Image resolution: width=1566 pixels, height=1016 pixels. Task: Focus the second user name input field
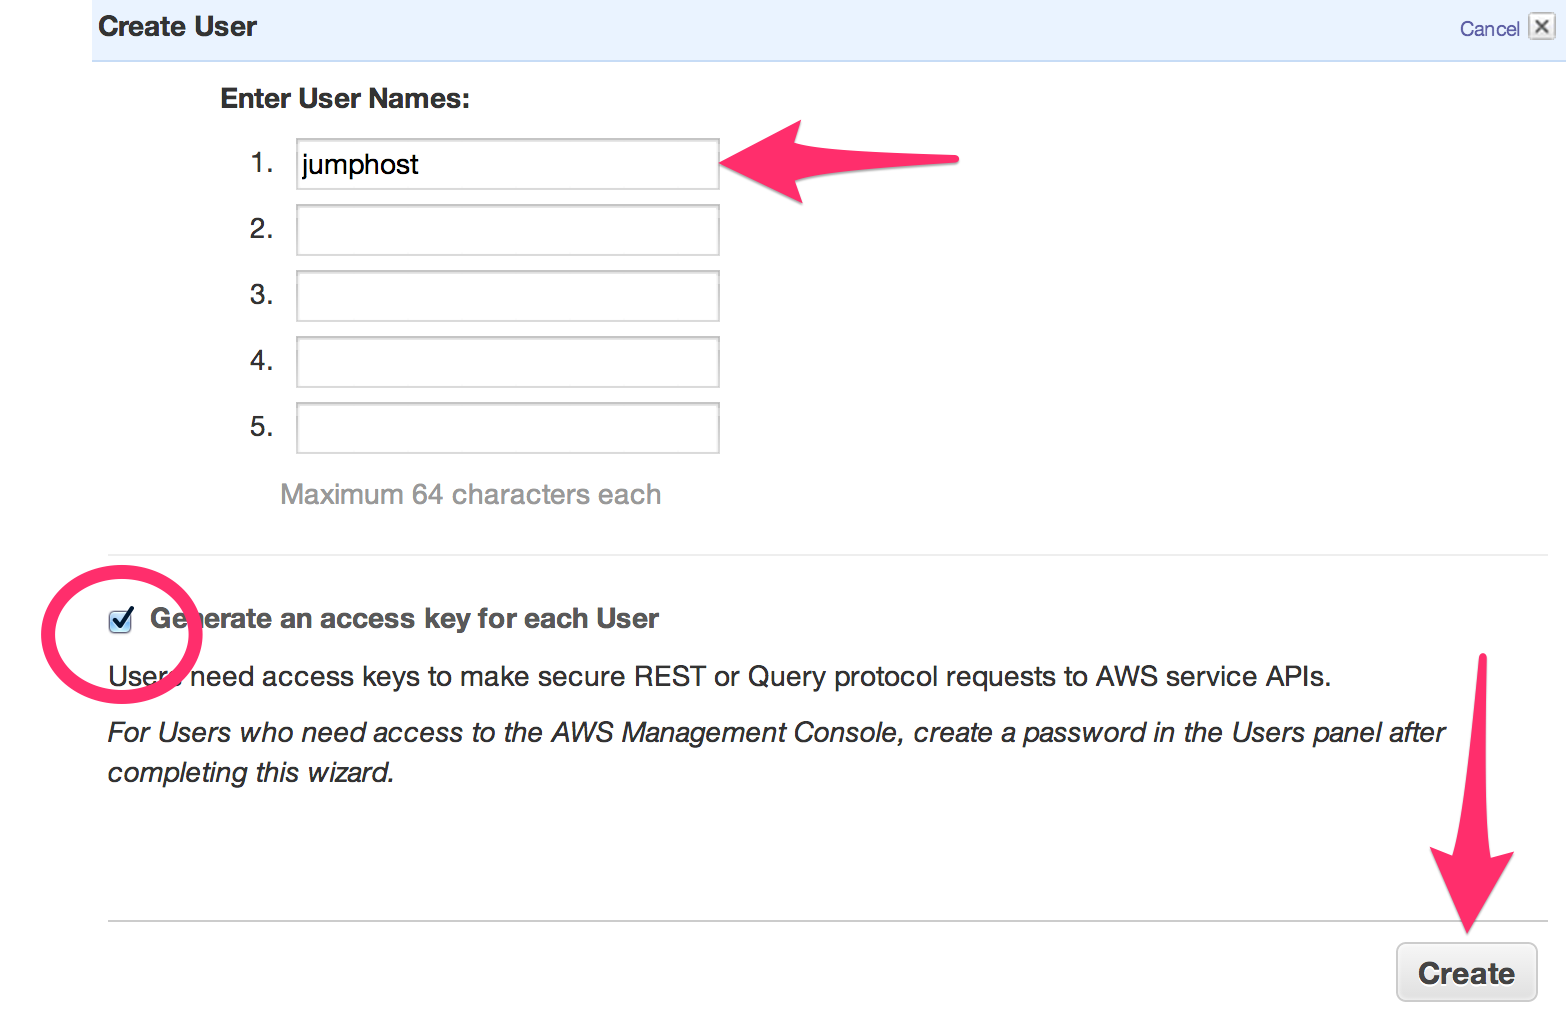pos(507,230)
